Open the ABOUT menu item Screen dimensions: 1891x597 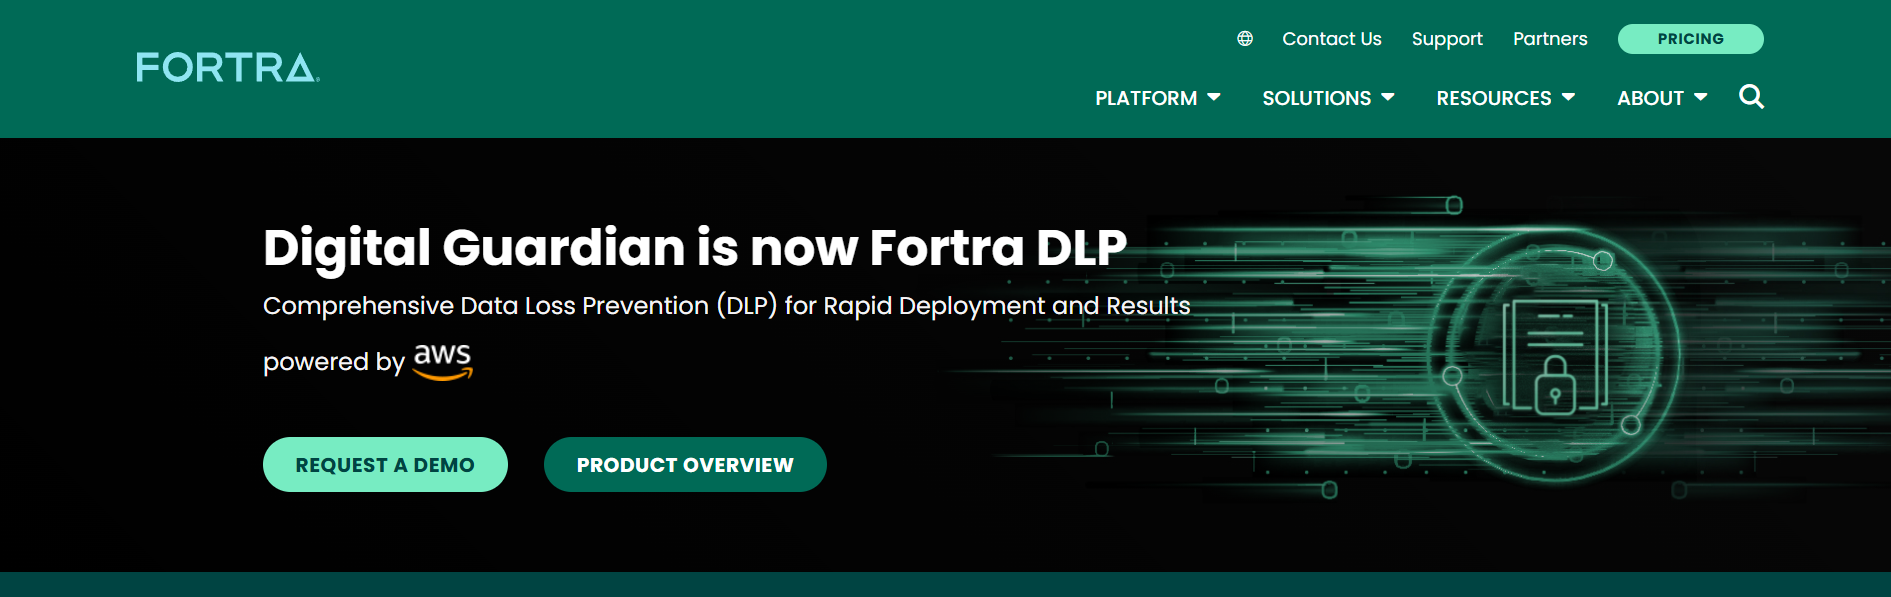pos(1651,98)
